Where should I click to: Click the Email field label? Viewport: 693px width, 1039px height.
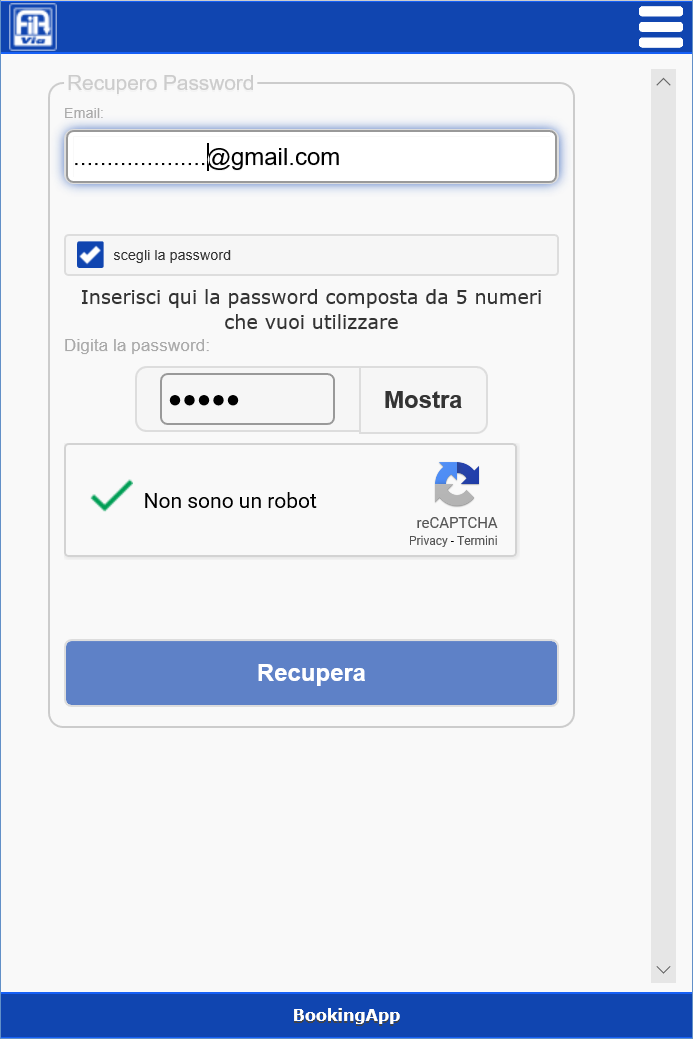[83, 113]
